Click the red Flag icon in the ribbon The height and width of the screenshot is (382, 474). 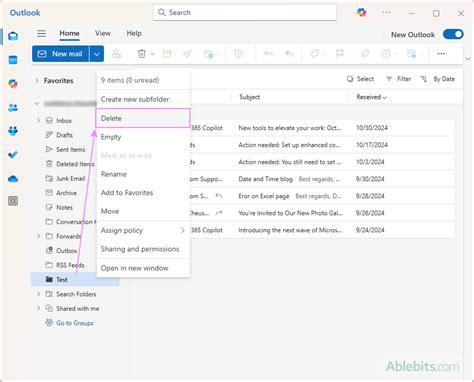[340, 54]
